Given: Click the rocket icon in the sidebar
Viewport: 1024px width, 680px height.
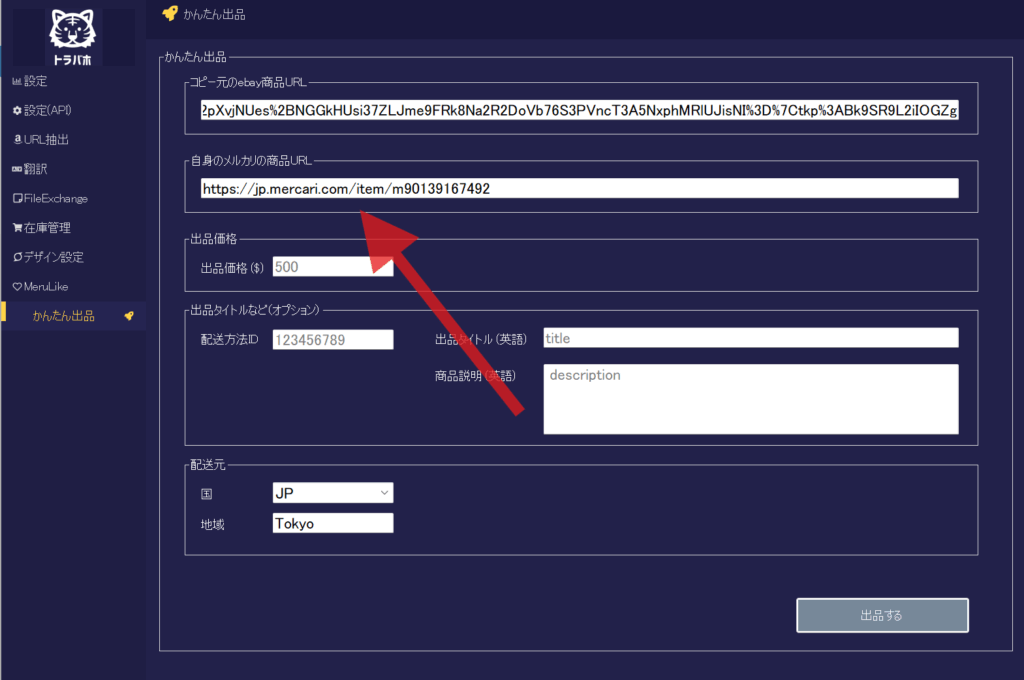Looking at the screenshot, I should point(128,316).
